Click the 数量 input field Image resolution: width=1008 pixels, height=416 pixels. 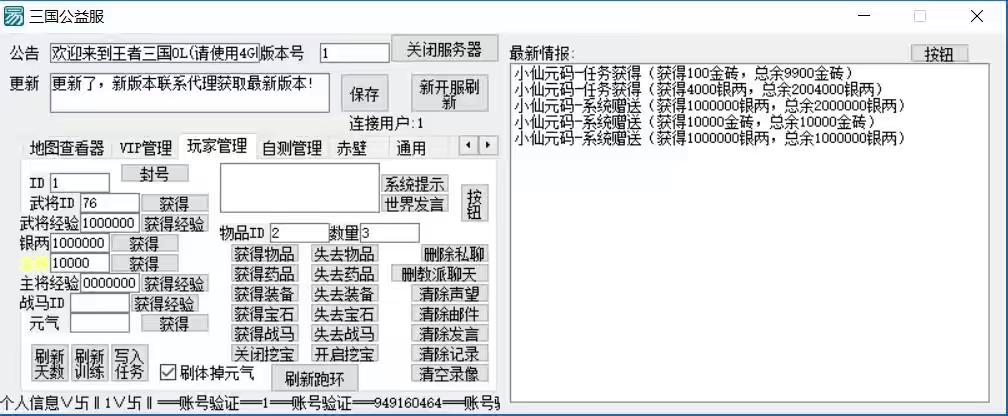(x=390, y=233)
